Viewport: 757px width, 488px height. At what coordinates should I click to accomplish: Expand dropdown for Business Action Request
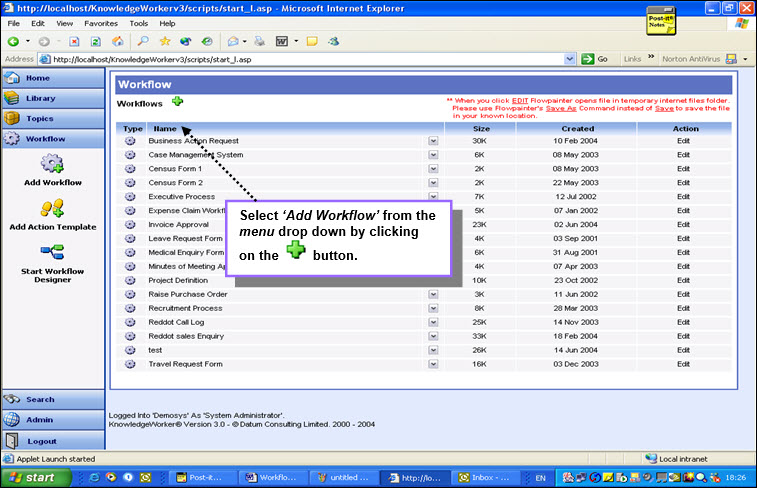point(433,141)
